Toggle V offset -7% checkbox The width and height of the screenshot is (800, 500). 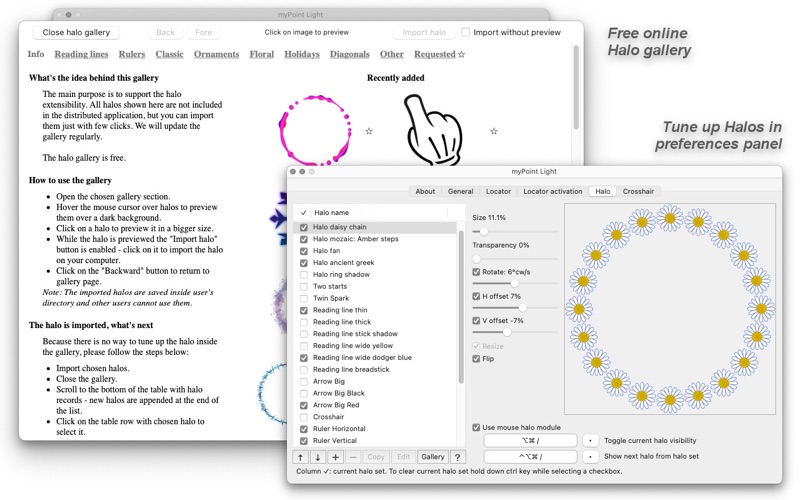click(x=477, y=321)
